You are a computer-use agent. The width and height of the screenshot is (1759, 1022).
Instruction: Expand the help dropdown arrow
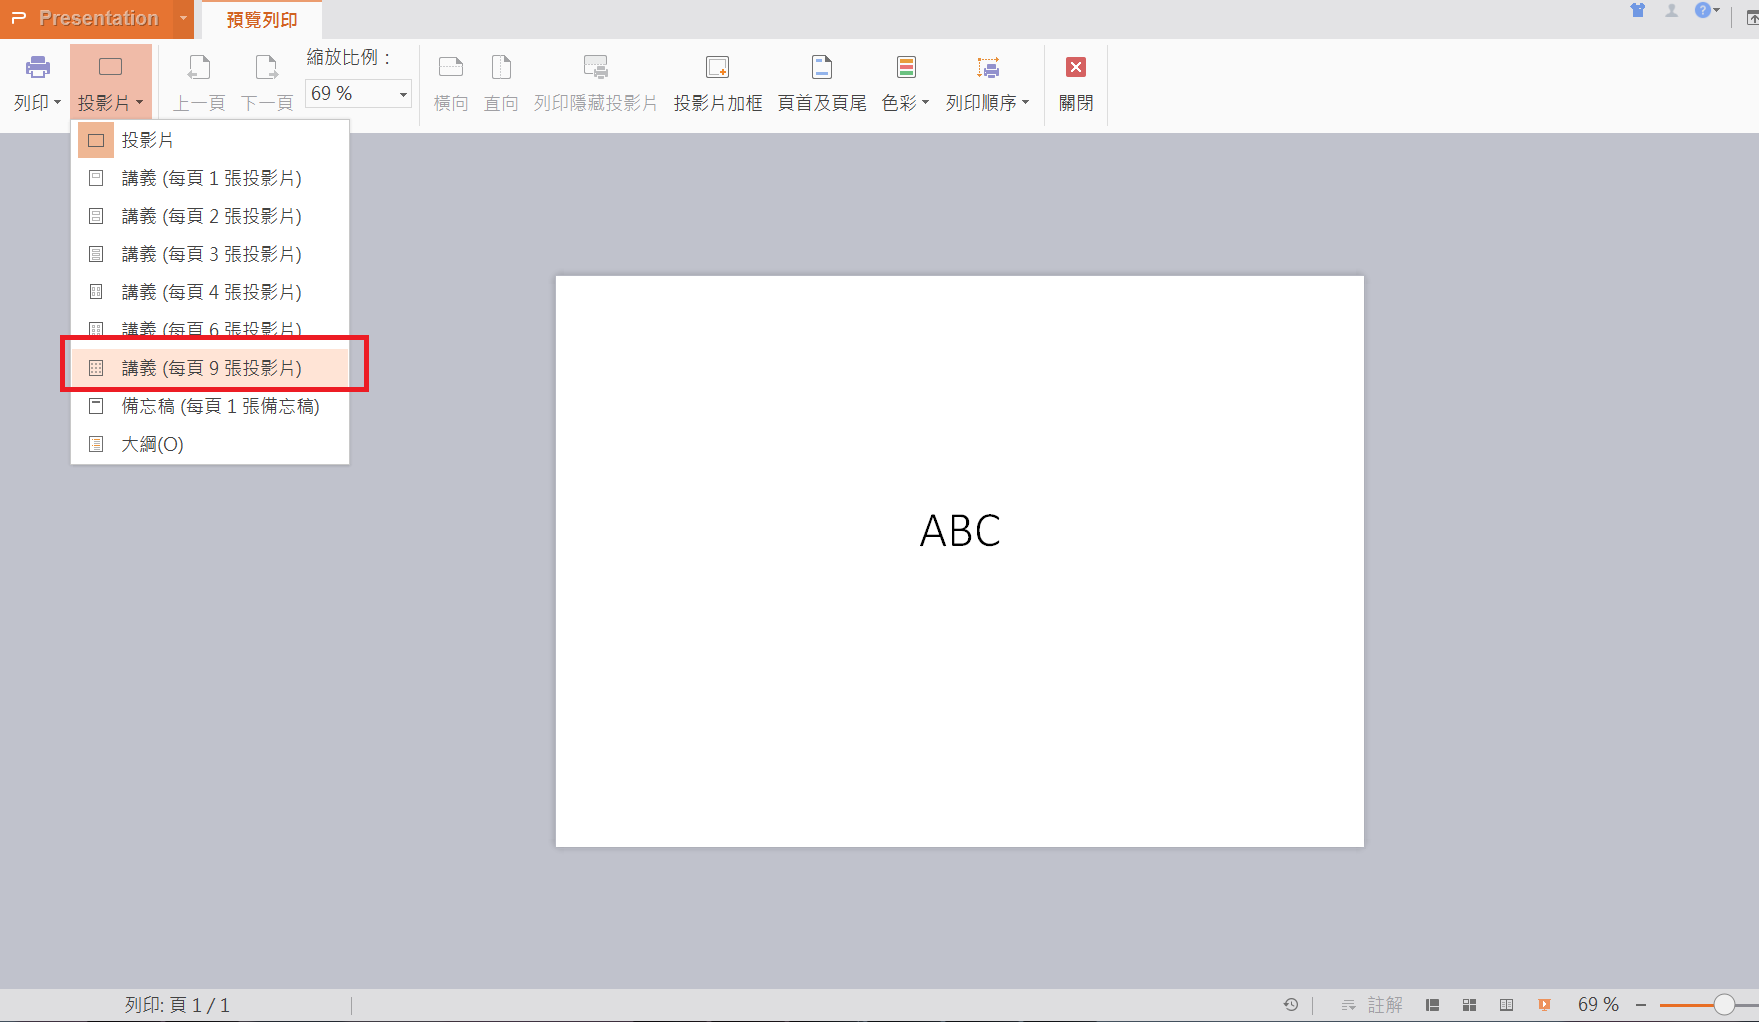[x=1717, y=11]
